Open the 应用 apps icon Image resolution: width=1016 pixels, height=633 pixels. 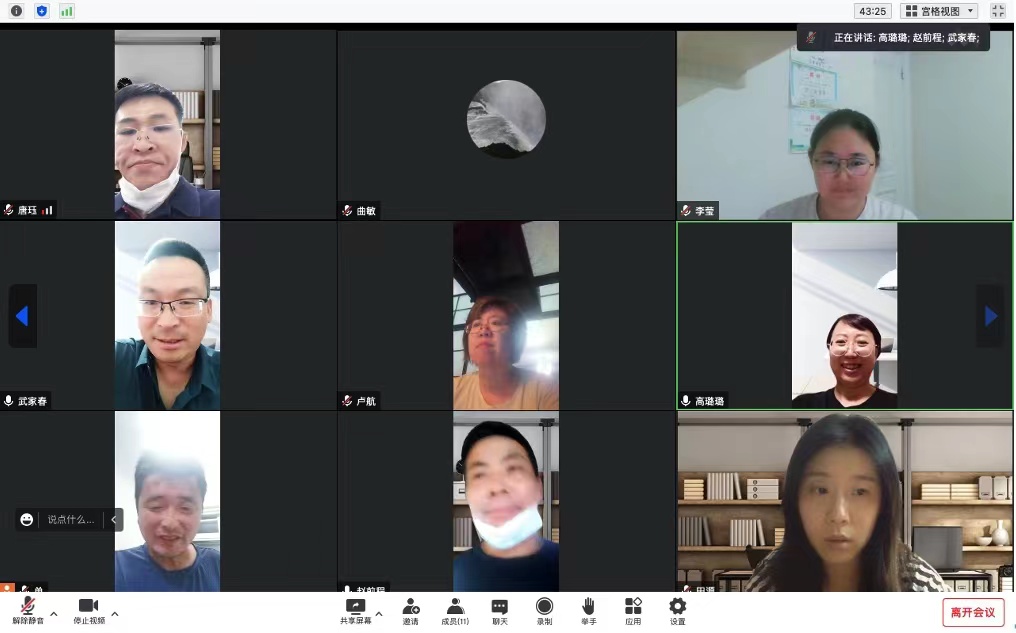coord(633,611)
